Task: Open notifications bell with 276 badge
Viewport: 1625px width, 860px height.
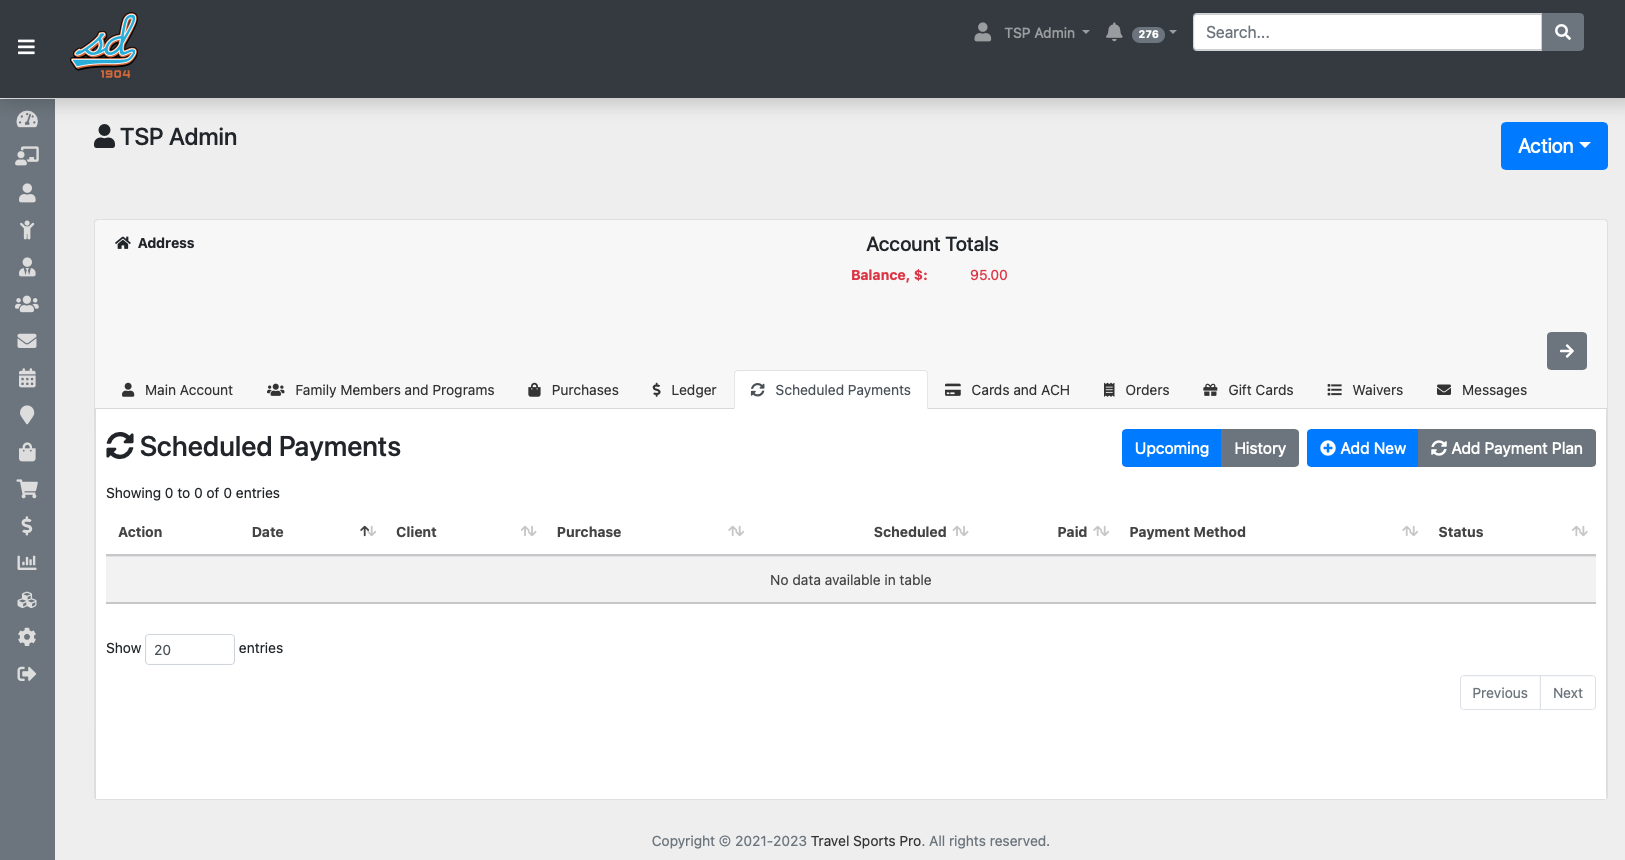Action: (x=1140, y=33)
